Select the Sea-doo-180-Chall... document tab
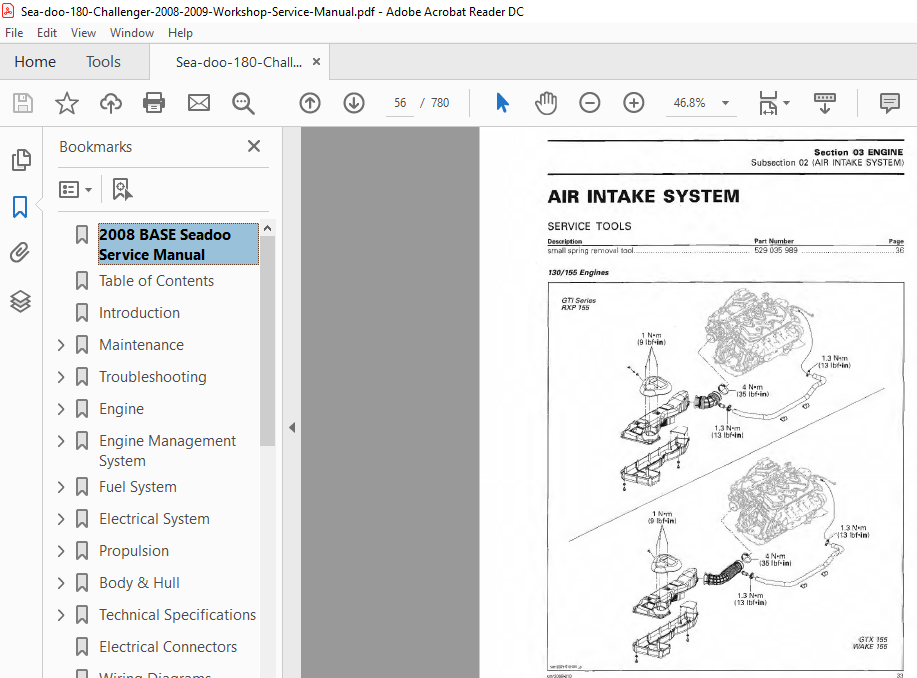The width and height of the screenshot is (917, 678). point(239,62)
